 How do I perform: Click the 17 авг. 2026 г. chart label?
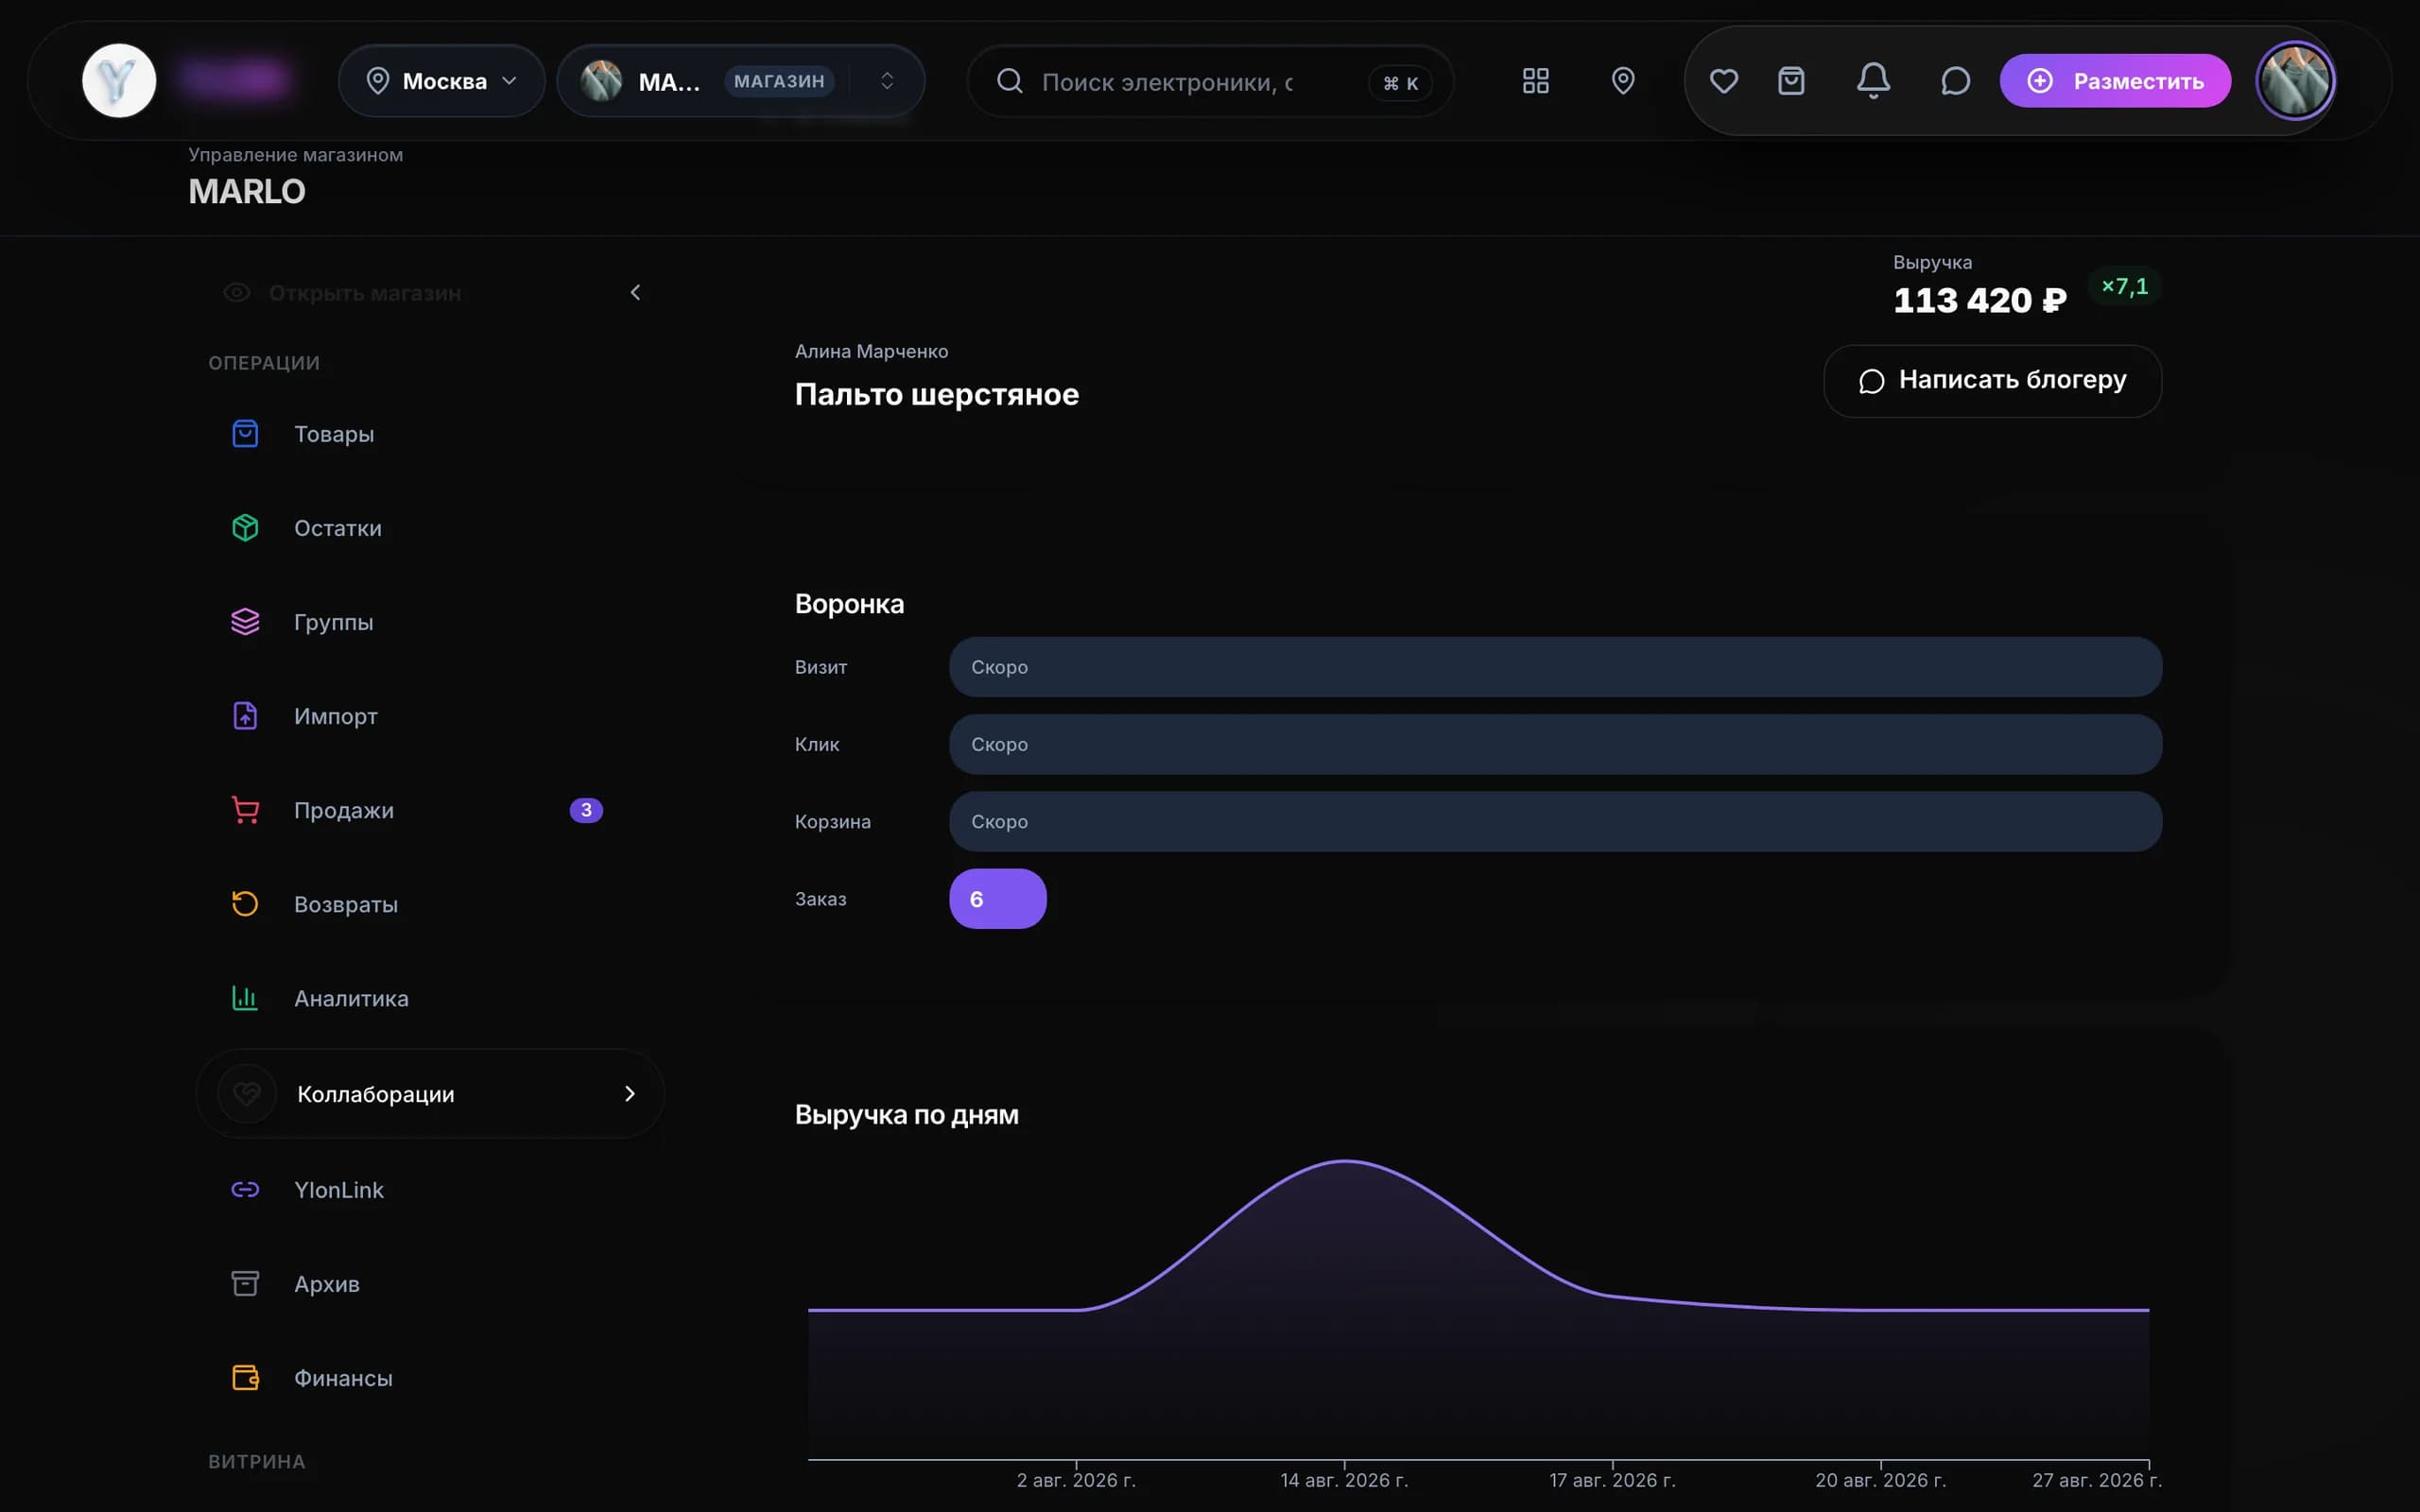pyautogui.click(x=1612, y=1480)
